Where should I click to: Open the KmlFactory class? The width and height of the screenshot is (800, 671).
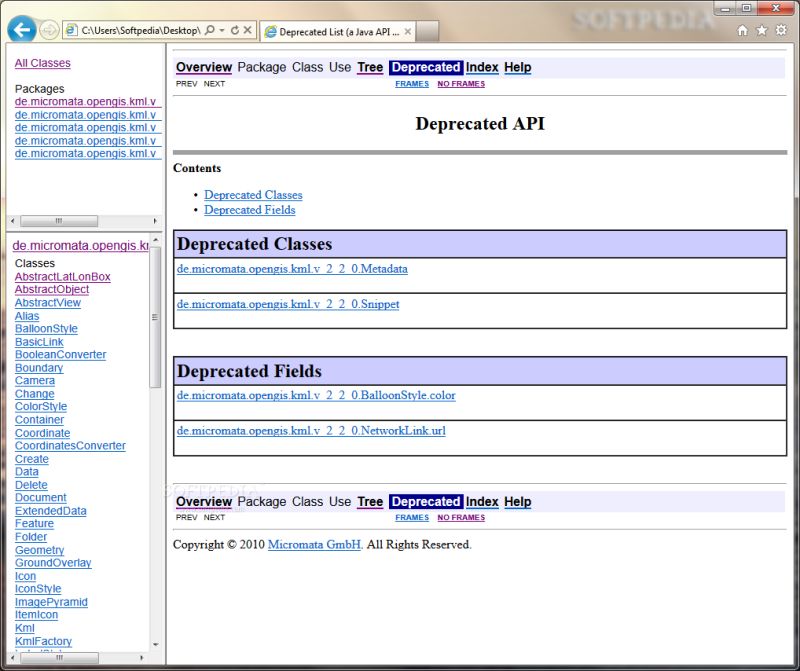(x=43, y=641)
